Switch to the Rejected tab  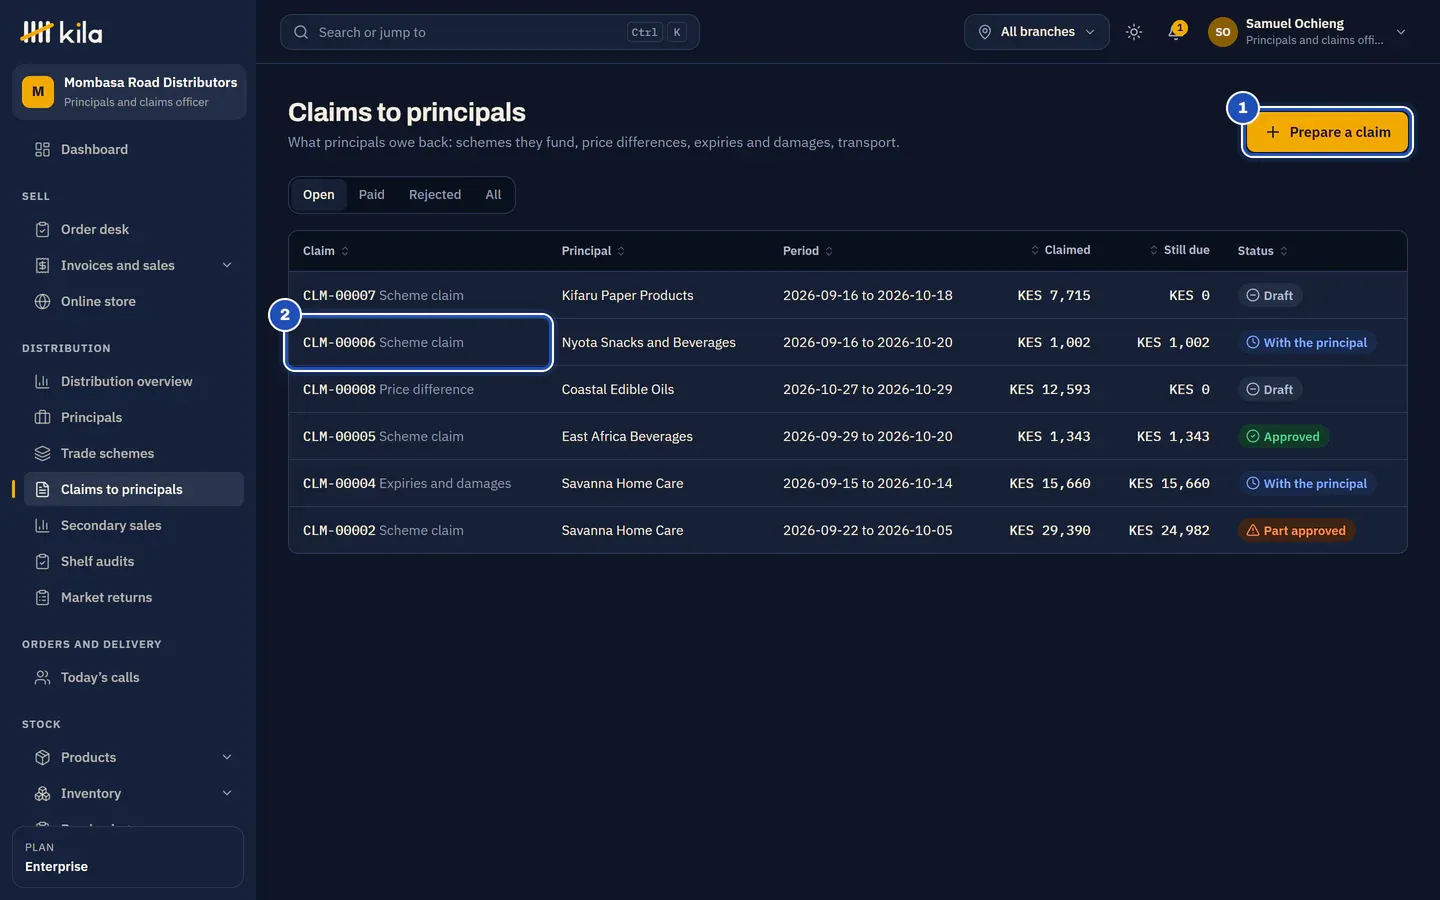[435, 195]
